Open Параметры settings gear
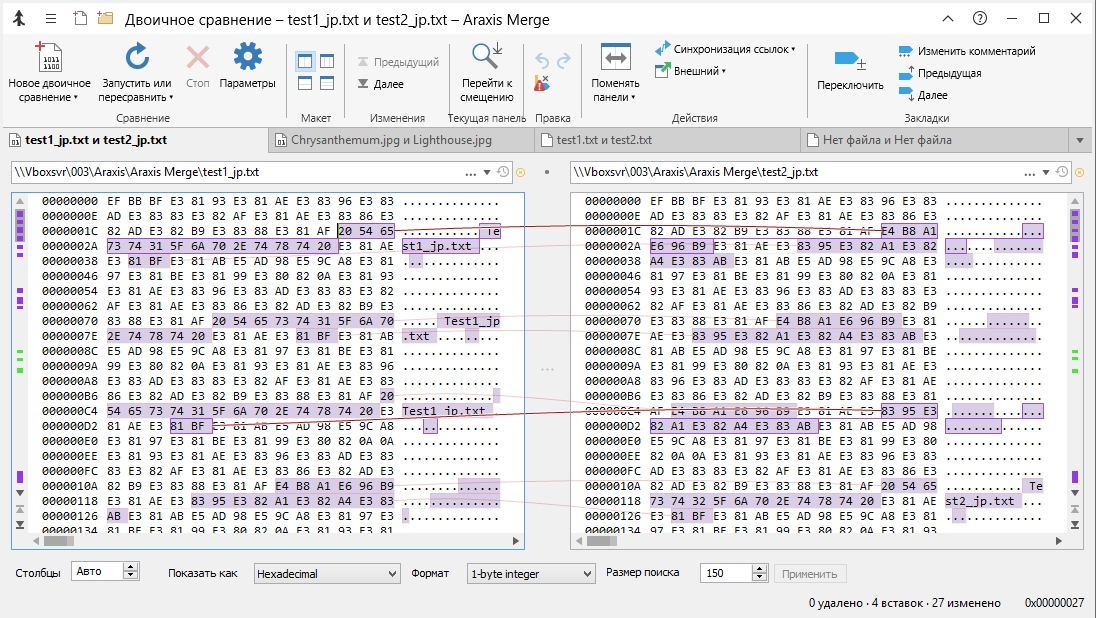This screenshot has width=1096, height=618. pos(247,66)
